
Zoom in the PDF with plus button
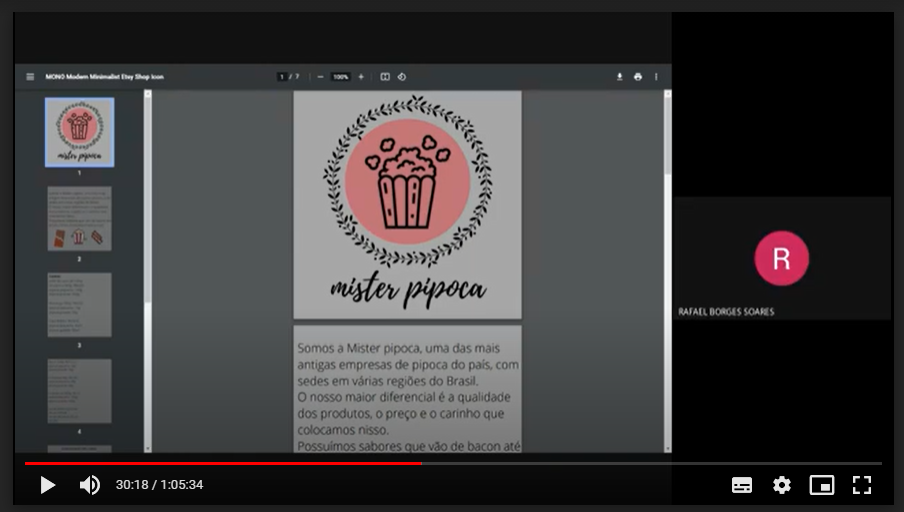361,77
